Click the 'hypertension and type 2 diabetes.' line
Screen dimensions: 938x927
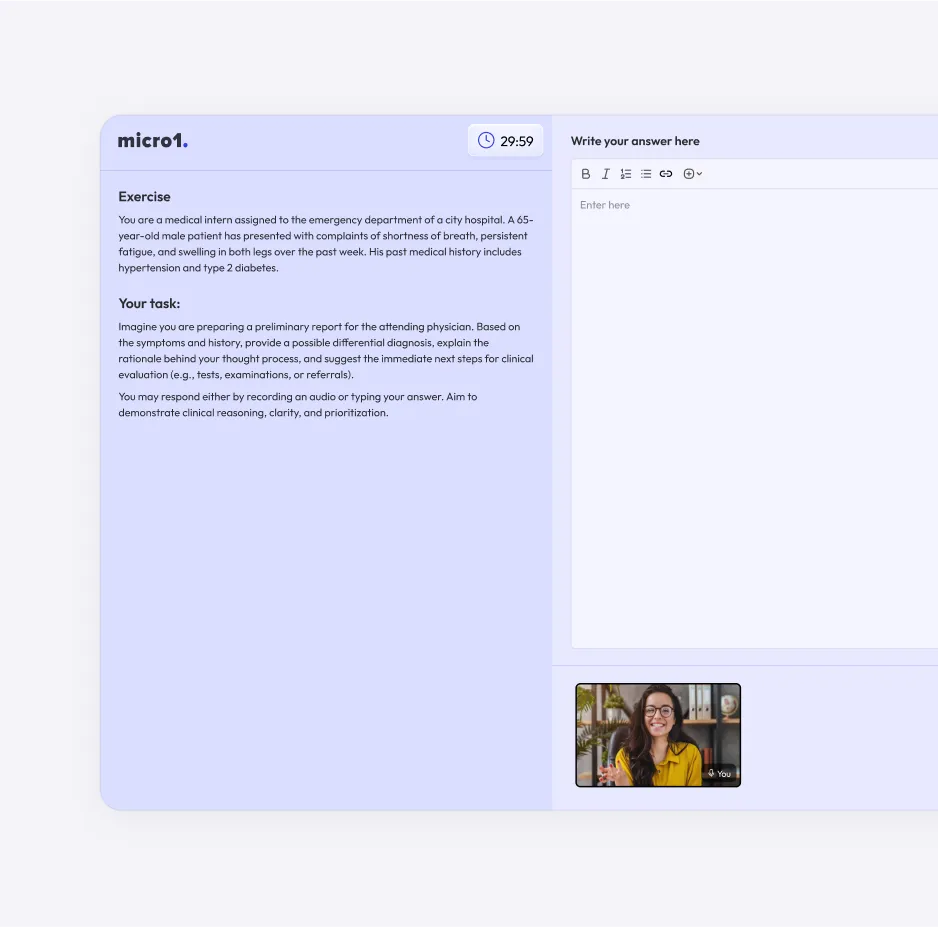199,268
